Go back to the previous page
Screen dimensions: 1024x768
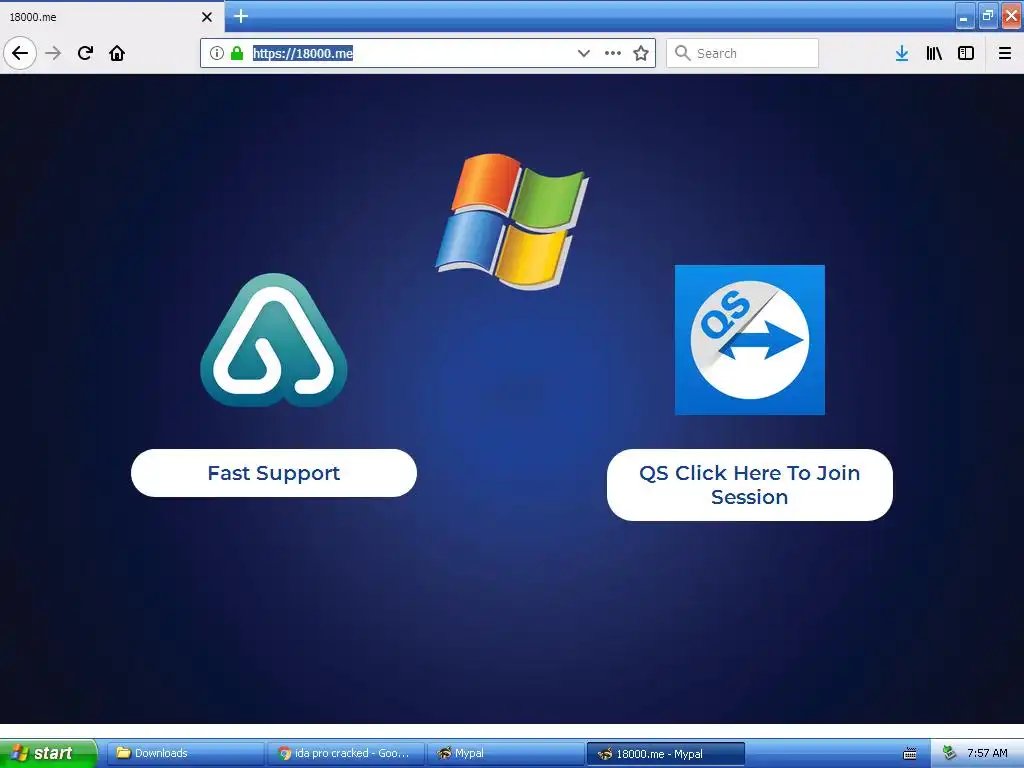[x=20, y=53]
